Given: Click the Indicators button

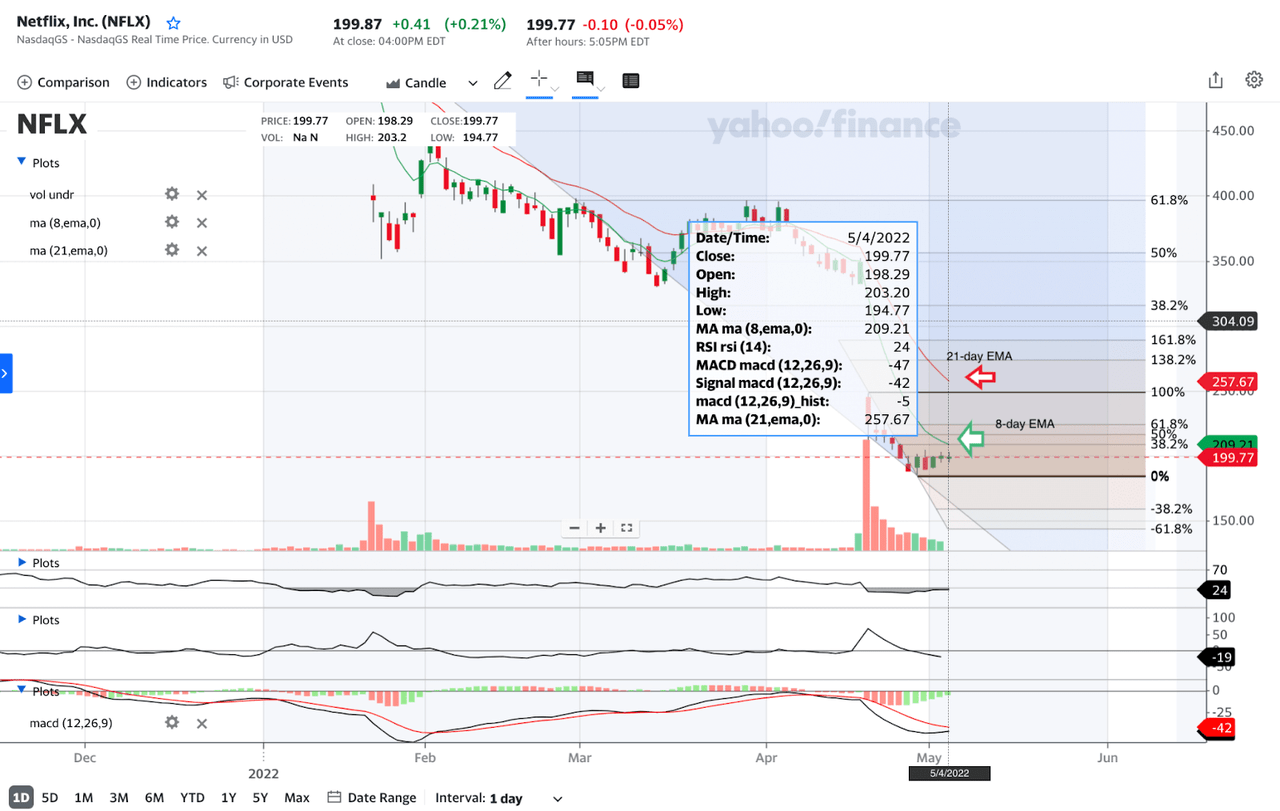Looking at the screenshot, I should [166, 82].
